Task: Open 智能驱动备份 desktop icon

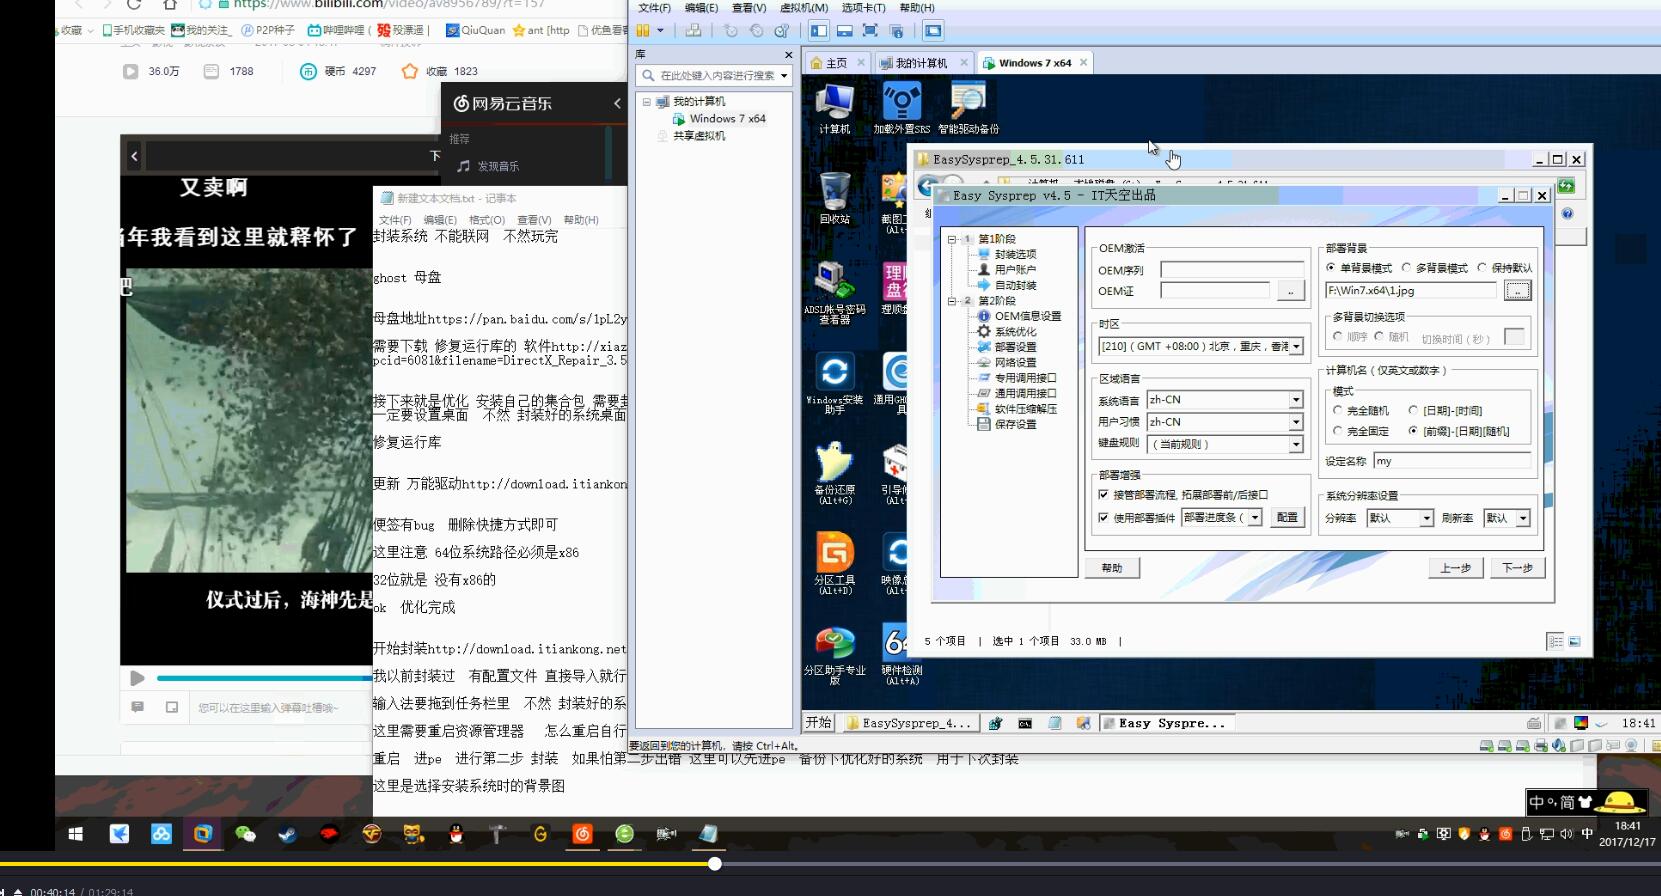Action: (x=968, y=109)
